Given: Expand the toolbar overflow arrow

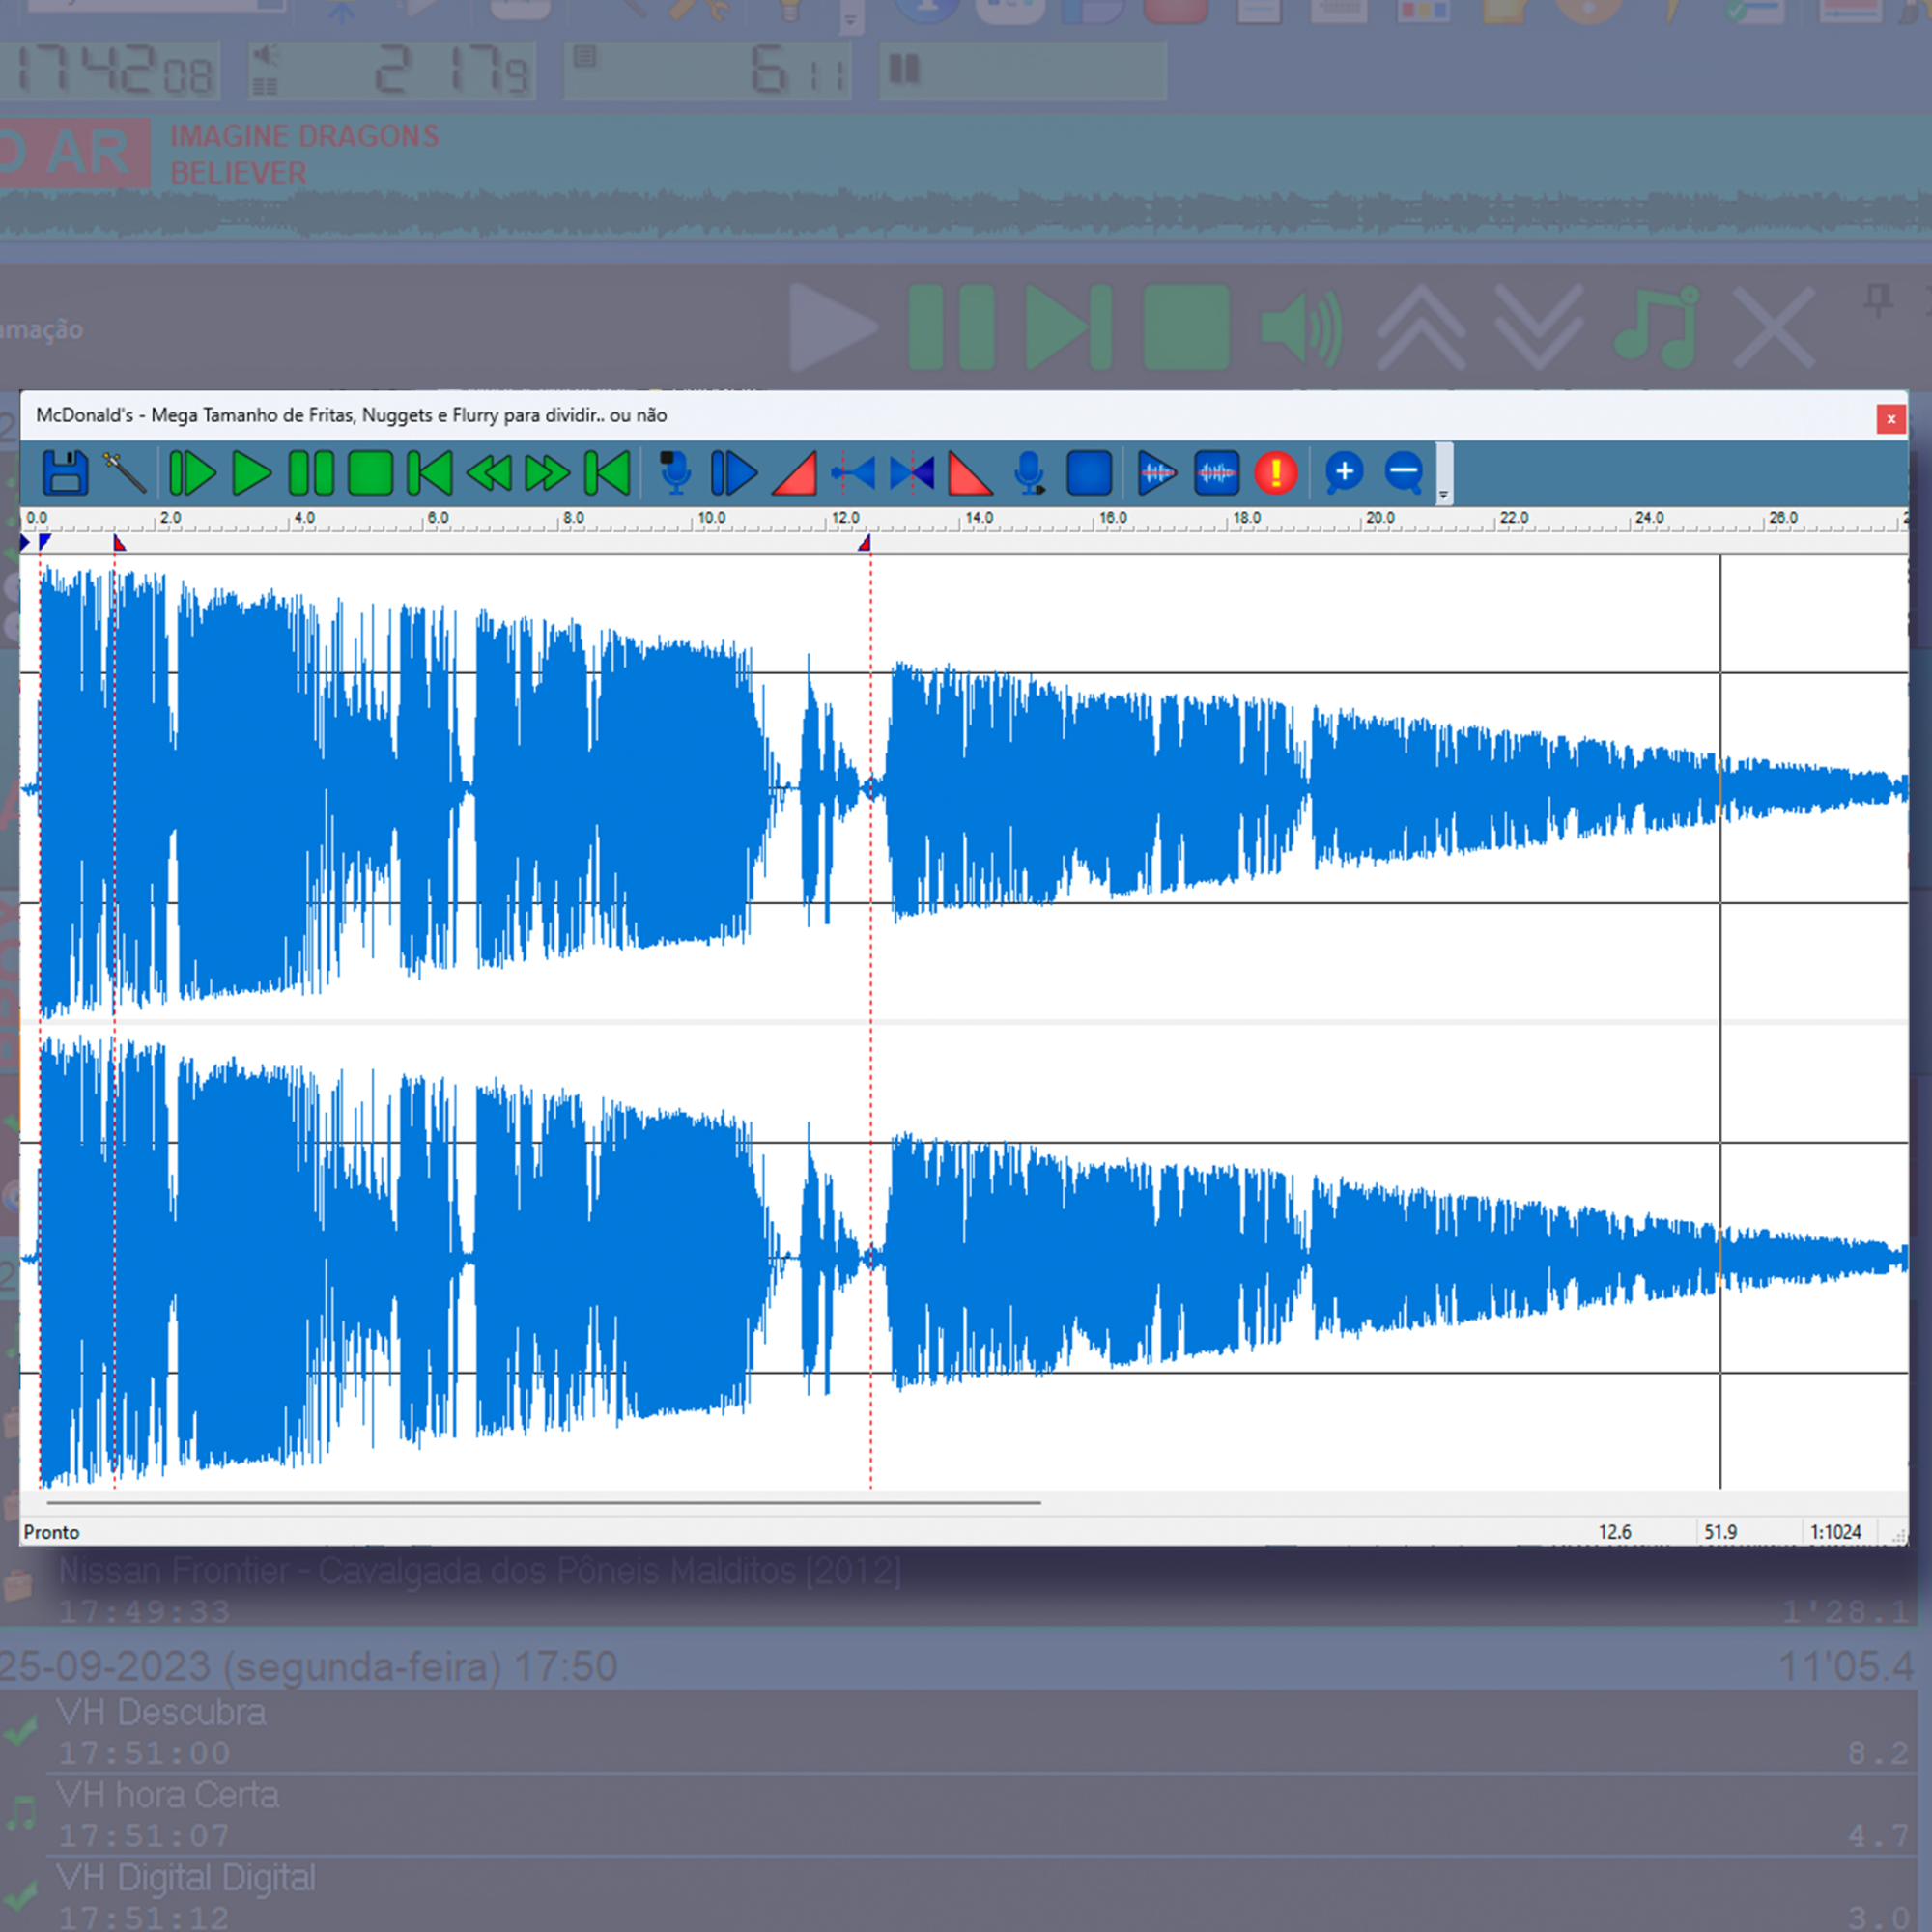Looking at the screenshot, I should (x=1443, y=494).
